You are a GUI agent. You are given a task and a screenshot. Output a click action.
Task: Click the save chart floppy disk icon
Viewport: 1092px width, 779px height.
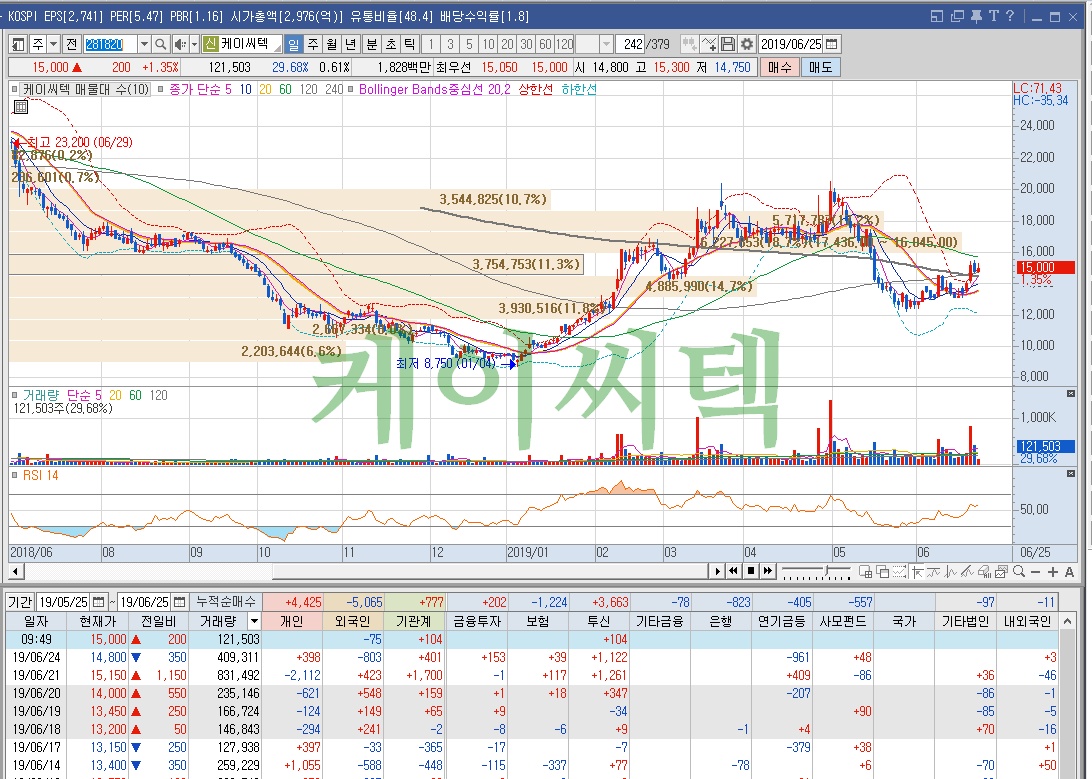[x=728, y=45]
